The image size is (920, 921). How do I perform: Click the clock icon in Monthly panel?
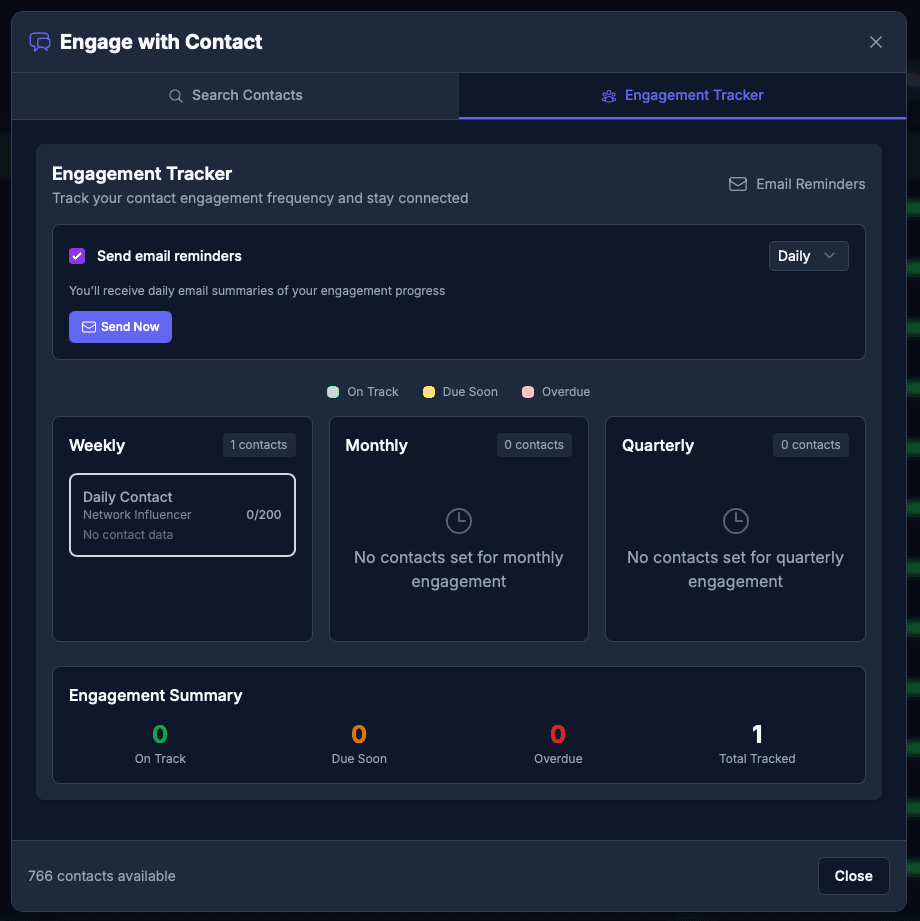click(459, 521)
